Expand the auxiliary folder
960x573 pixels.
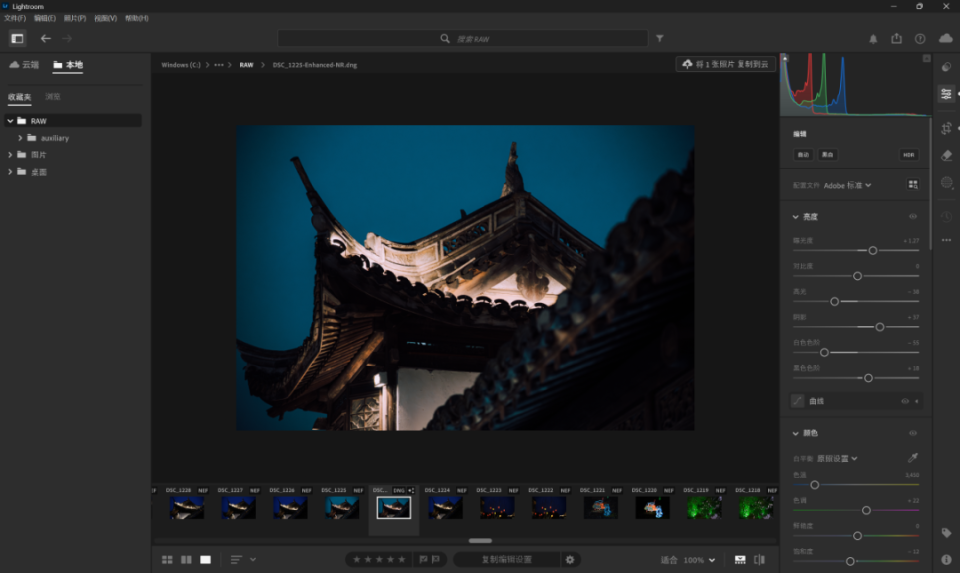click(20, 138)
